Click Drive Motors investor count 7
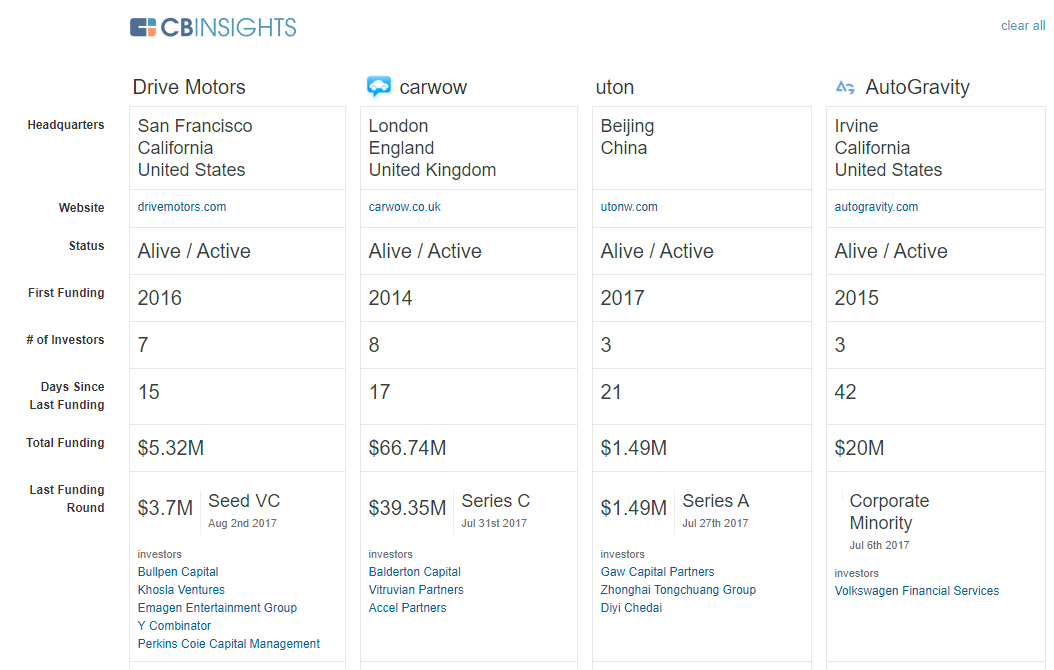Viewport: 1054px width, 670px height. [143, 345]
